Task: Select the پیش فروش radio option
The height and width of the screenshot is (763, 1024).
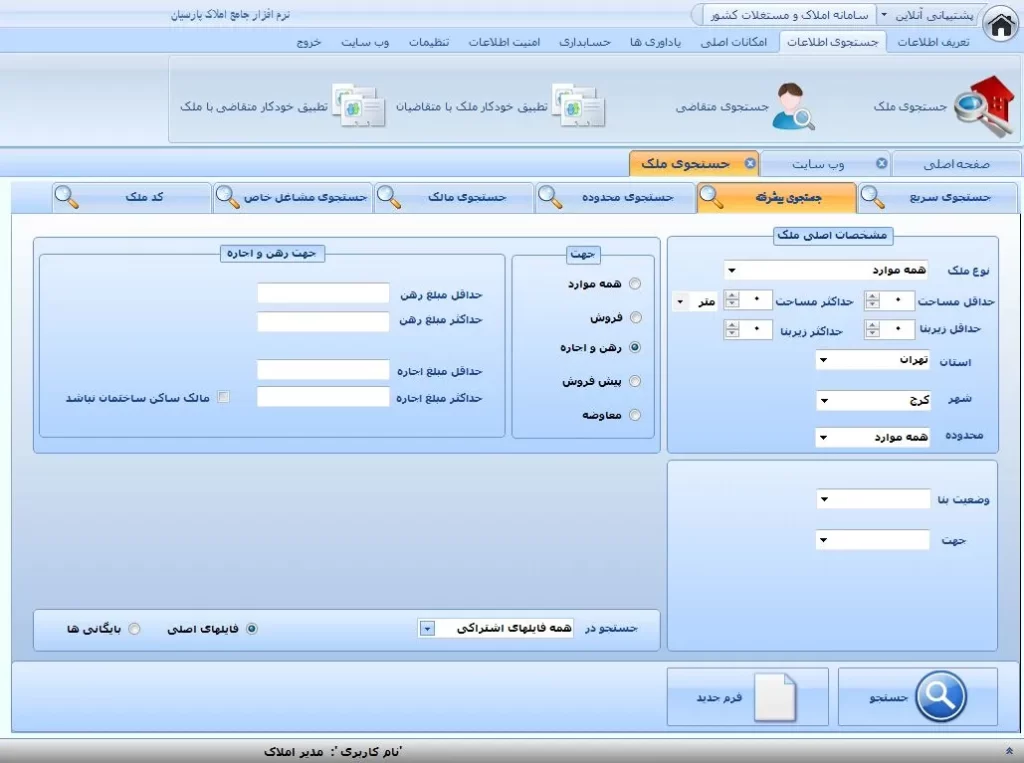Action: click(x=635, y=381)
